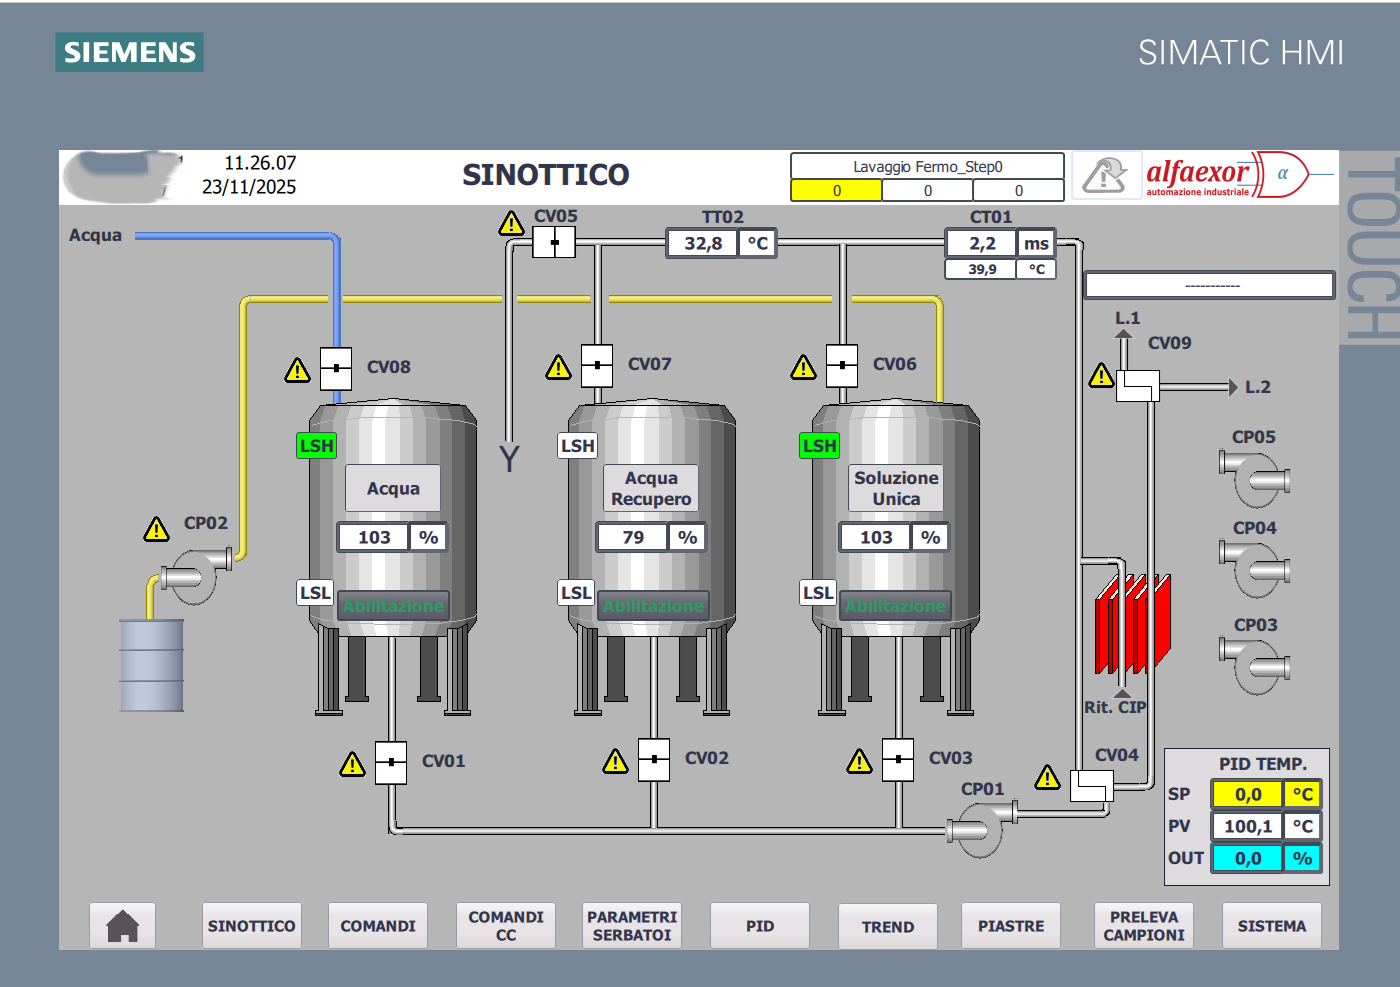Click the red heat exchanger plates
The image size is (1400, 987).
tap(1132, 624)
